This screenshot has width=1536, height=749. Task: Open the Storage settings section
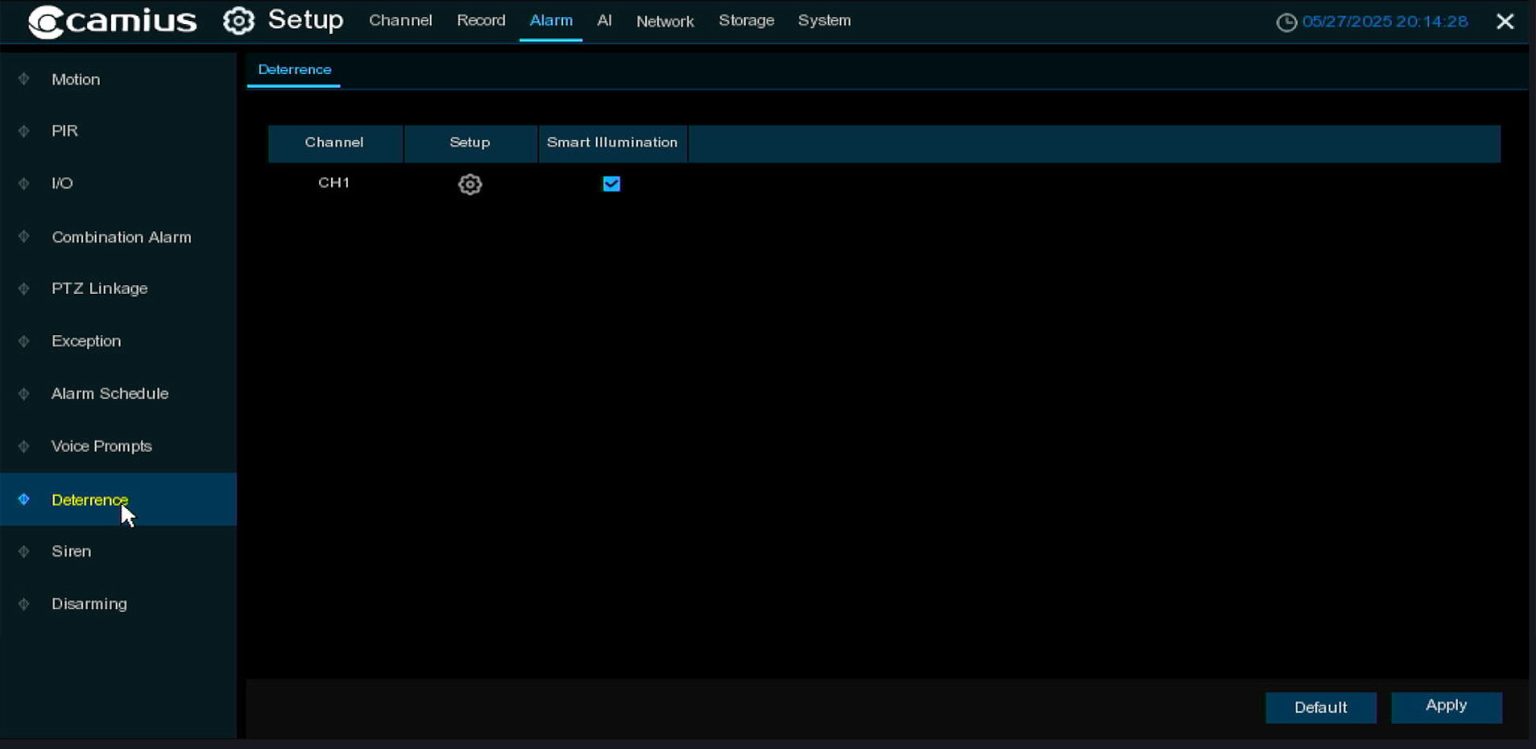pos(746,20)
